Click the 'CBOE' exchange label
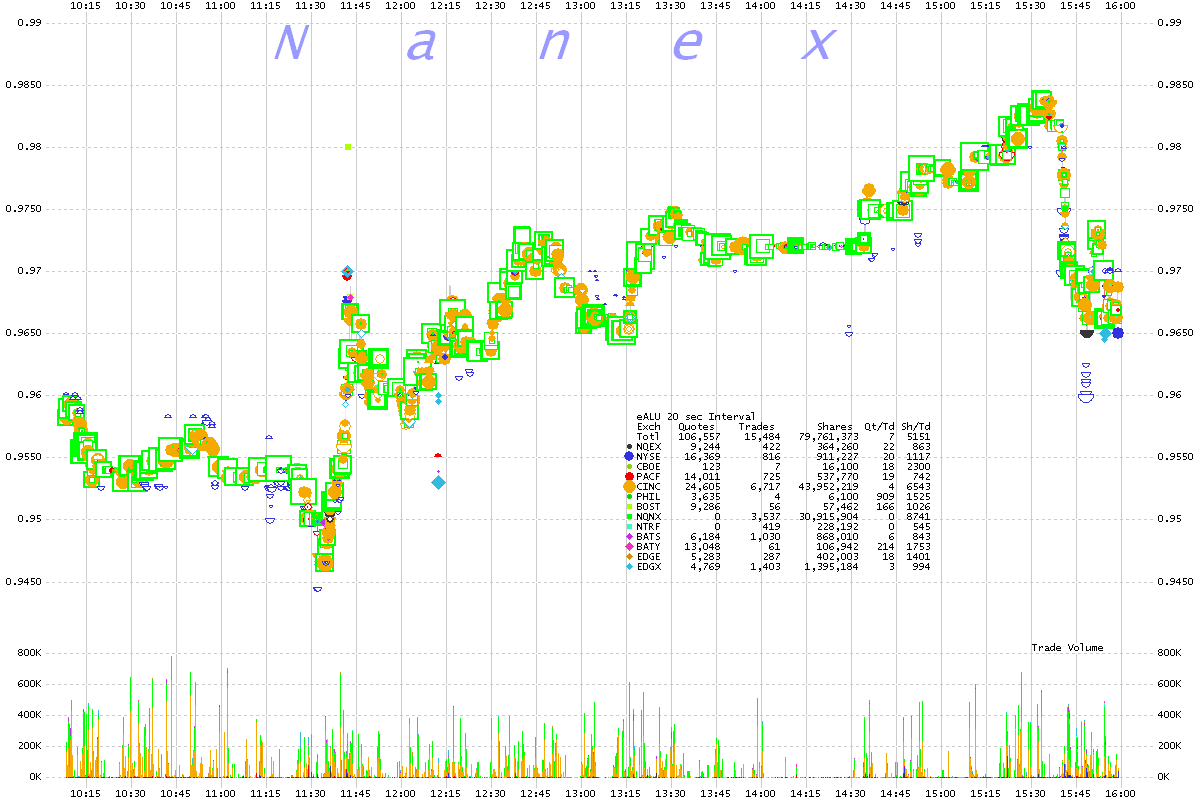Screen dimensions: 1200x800 pos(649,466)
